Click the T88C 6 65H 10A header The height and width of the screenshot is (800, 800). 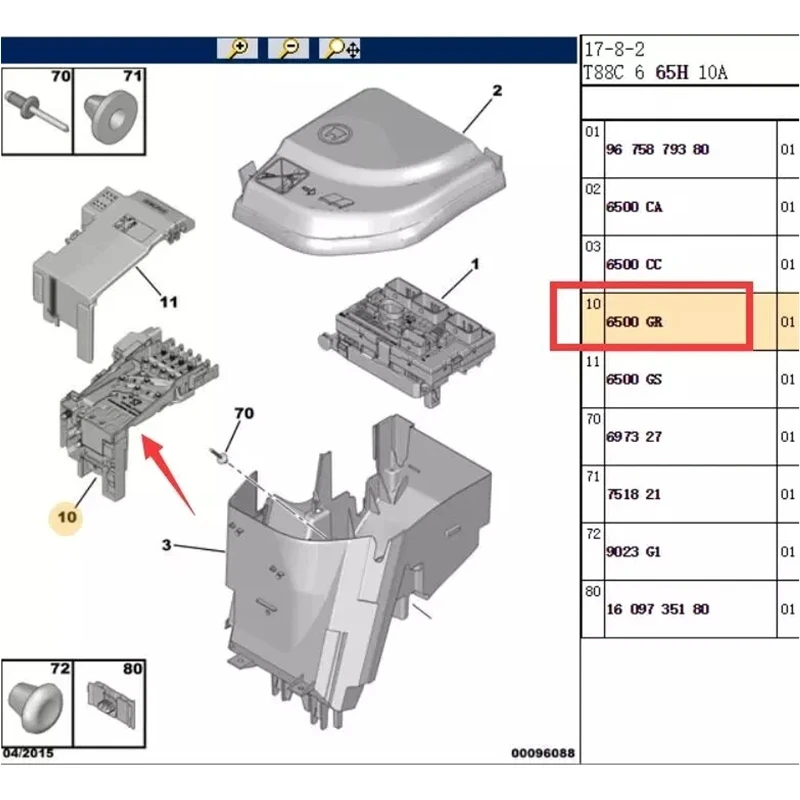point(656,72)
